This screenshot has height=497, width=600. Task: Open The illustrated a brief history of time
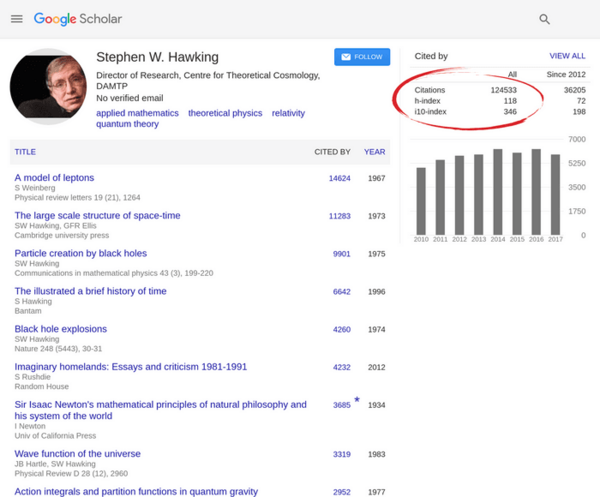[x=90, y=291]
